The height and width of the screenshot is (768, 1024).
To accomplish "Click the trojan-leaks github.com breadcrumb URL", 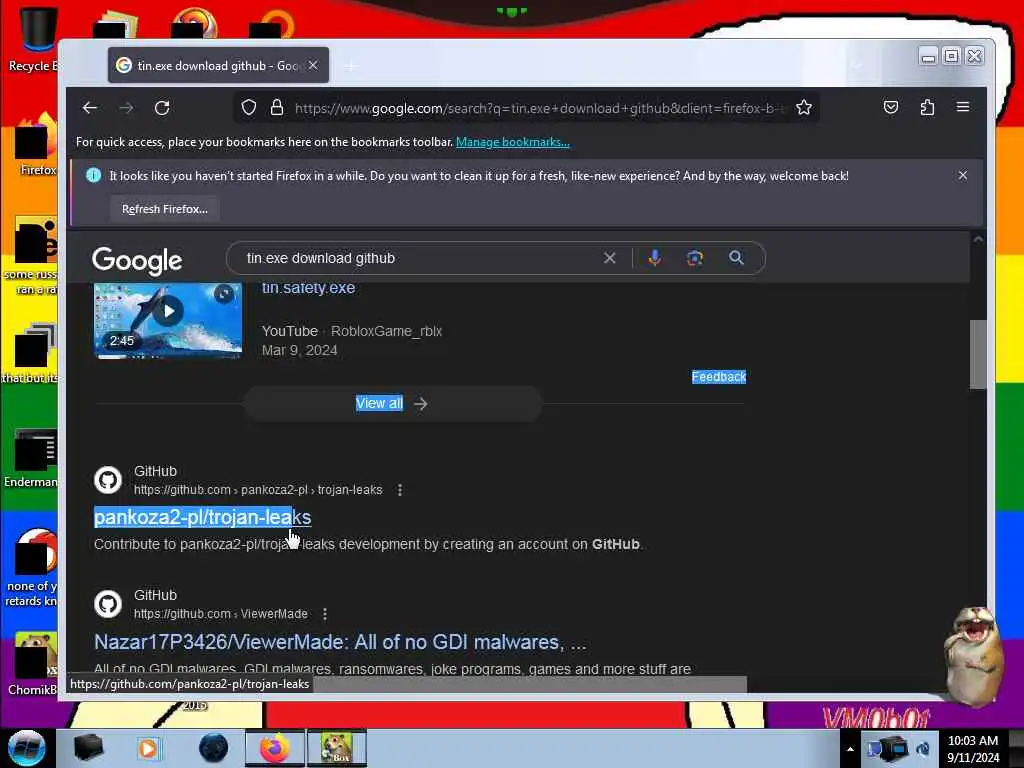I will [x=258, y=490].
